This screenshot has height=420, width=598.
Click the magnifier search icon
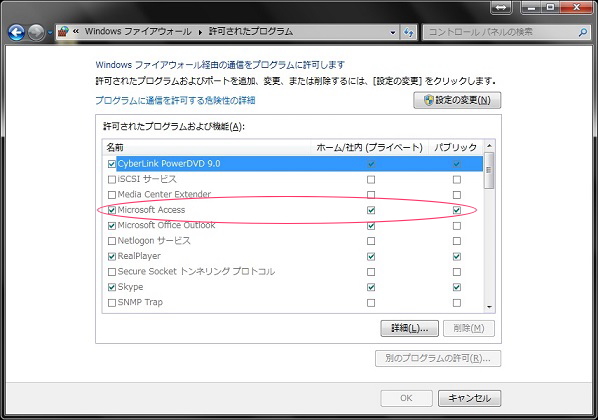tap(582, 32)
